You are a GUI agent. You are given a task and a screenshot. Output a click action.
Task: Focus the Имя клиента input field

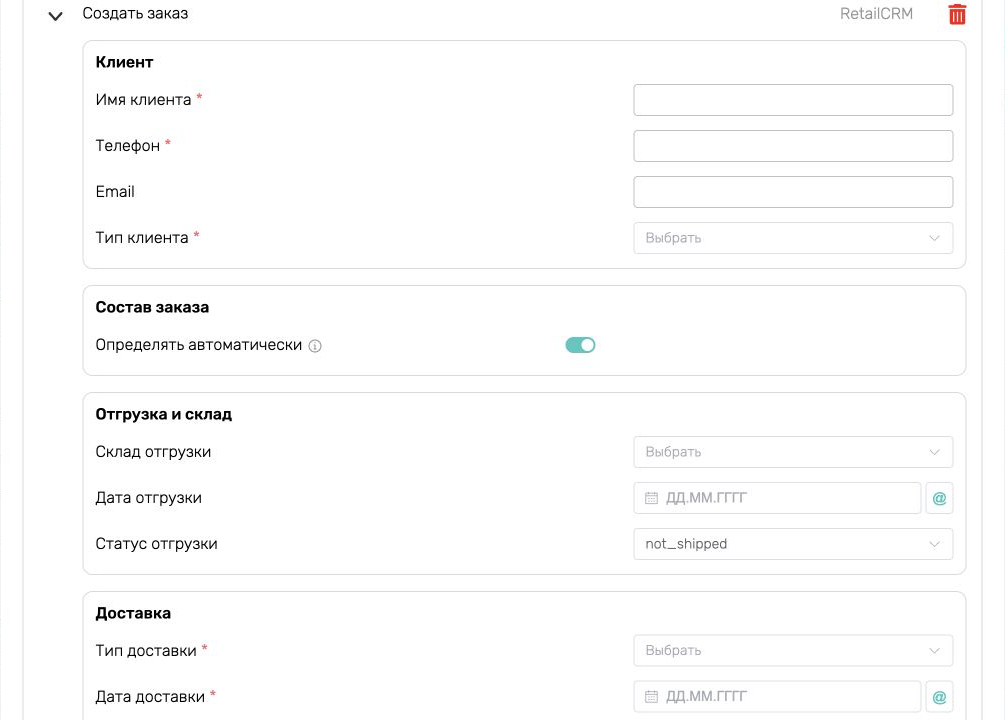tap(793, 100)
